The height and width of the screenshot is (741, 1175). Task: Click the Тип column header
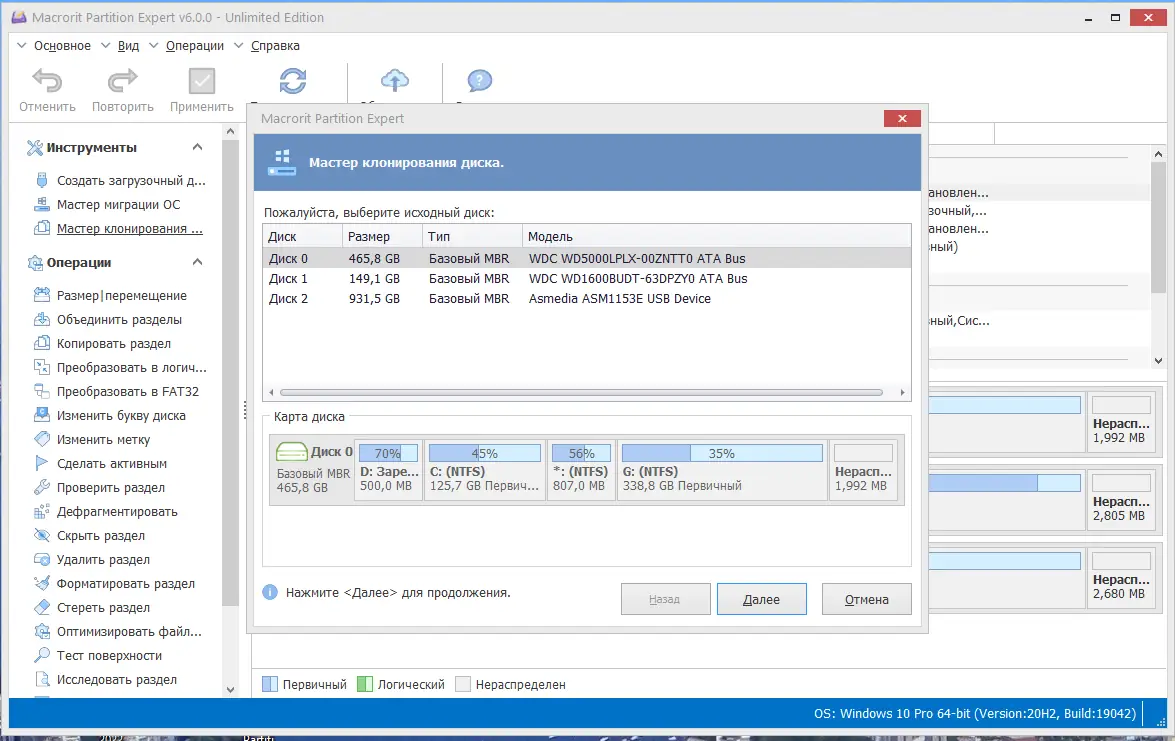(473, 236)
